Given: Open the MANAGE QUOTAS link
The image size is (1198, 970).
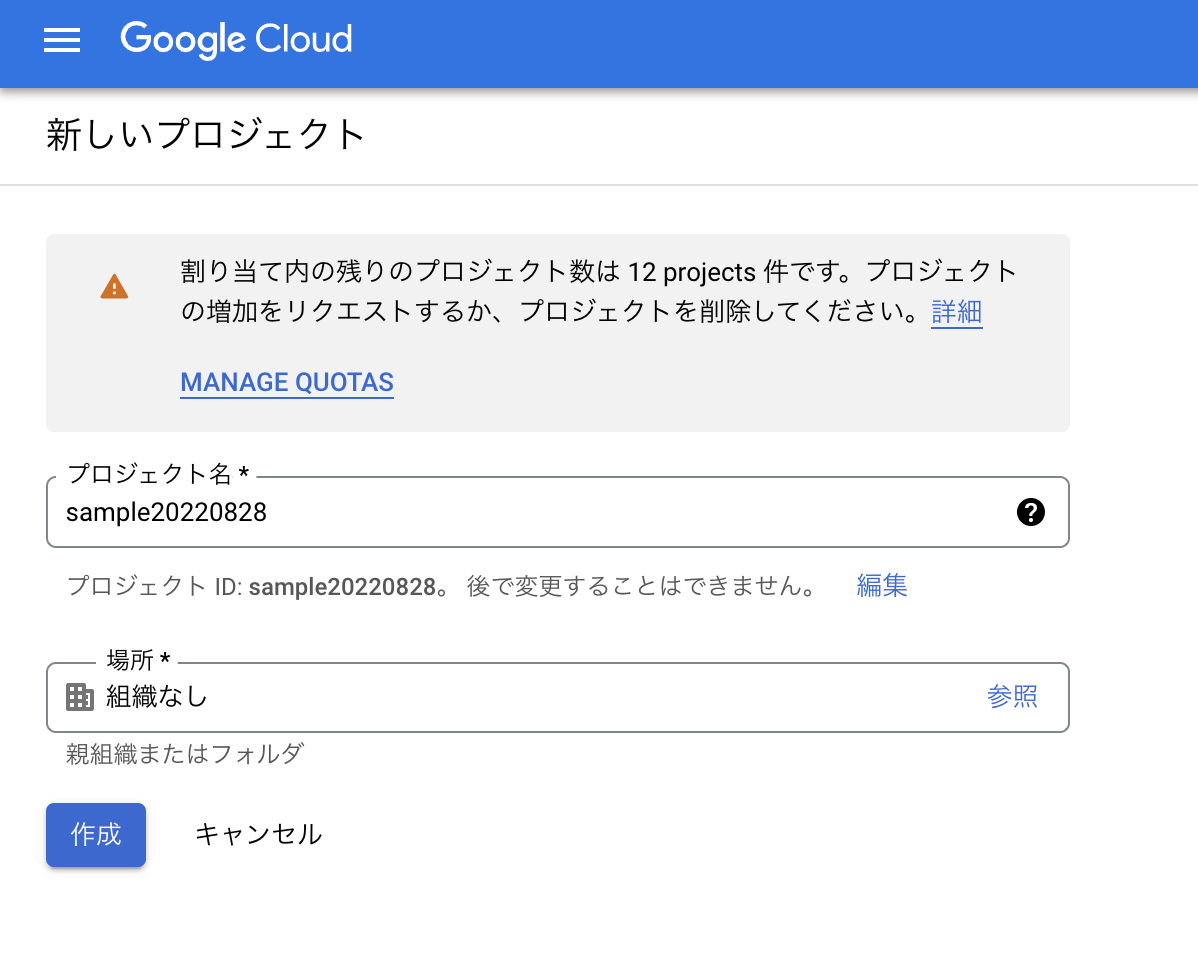Looking at the screenshot, I should click(287, 382).
